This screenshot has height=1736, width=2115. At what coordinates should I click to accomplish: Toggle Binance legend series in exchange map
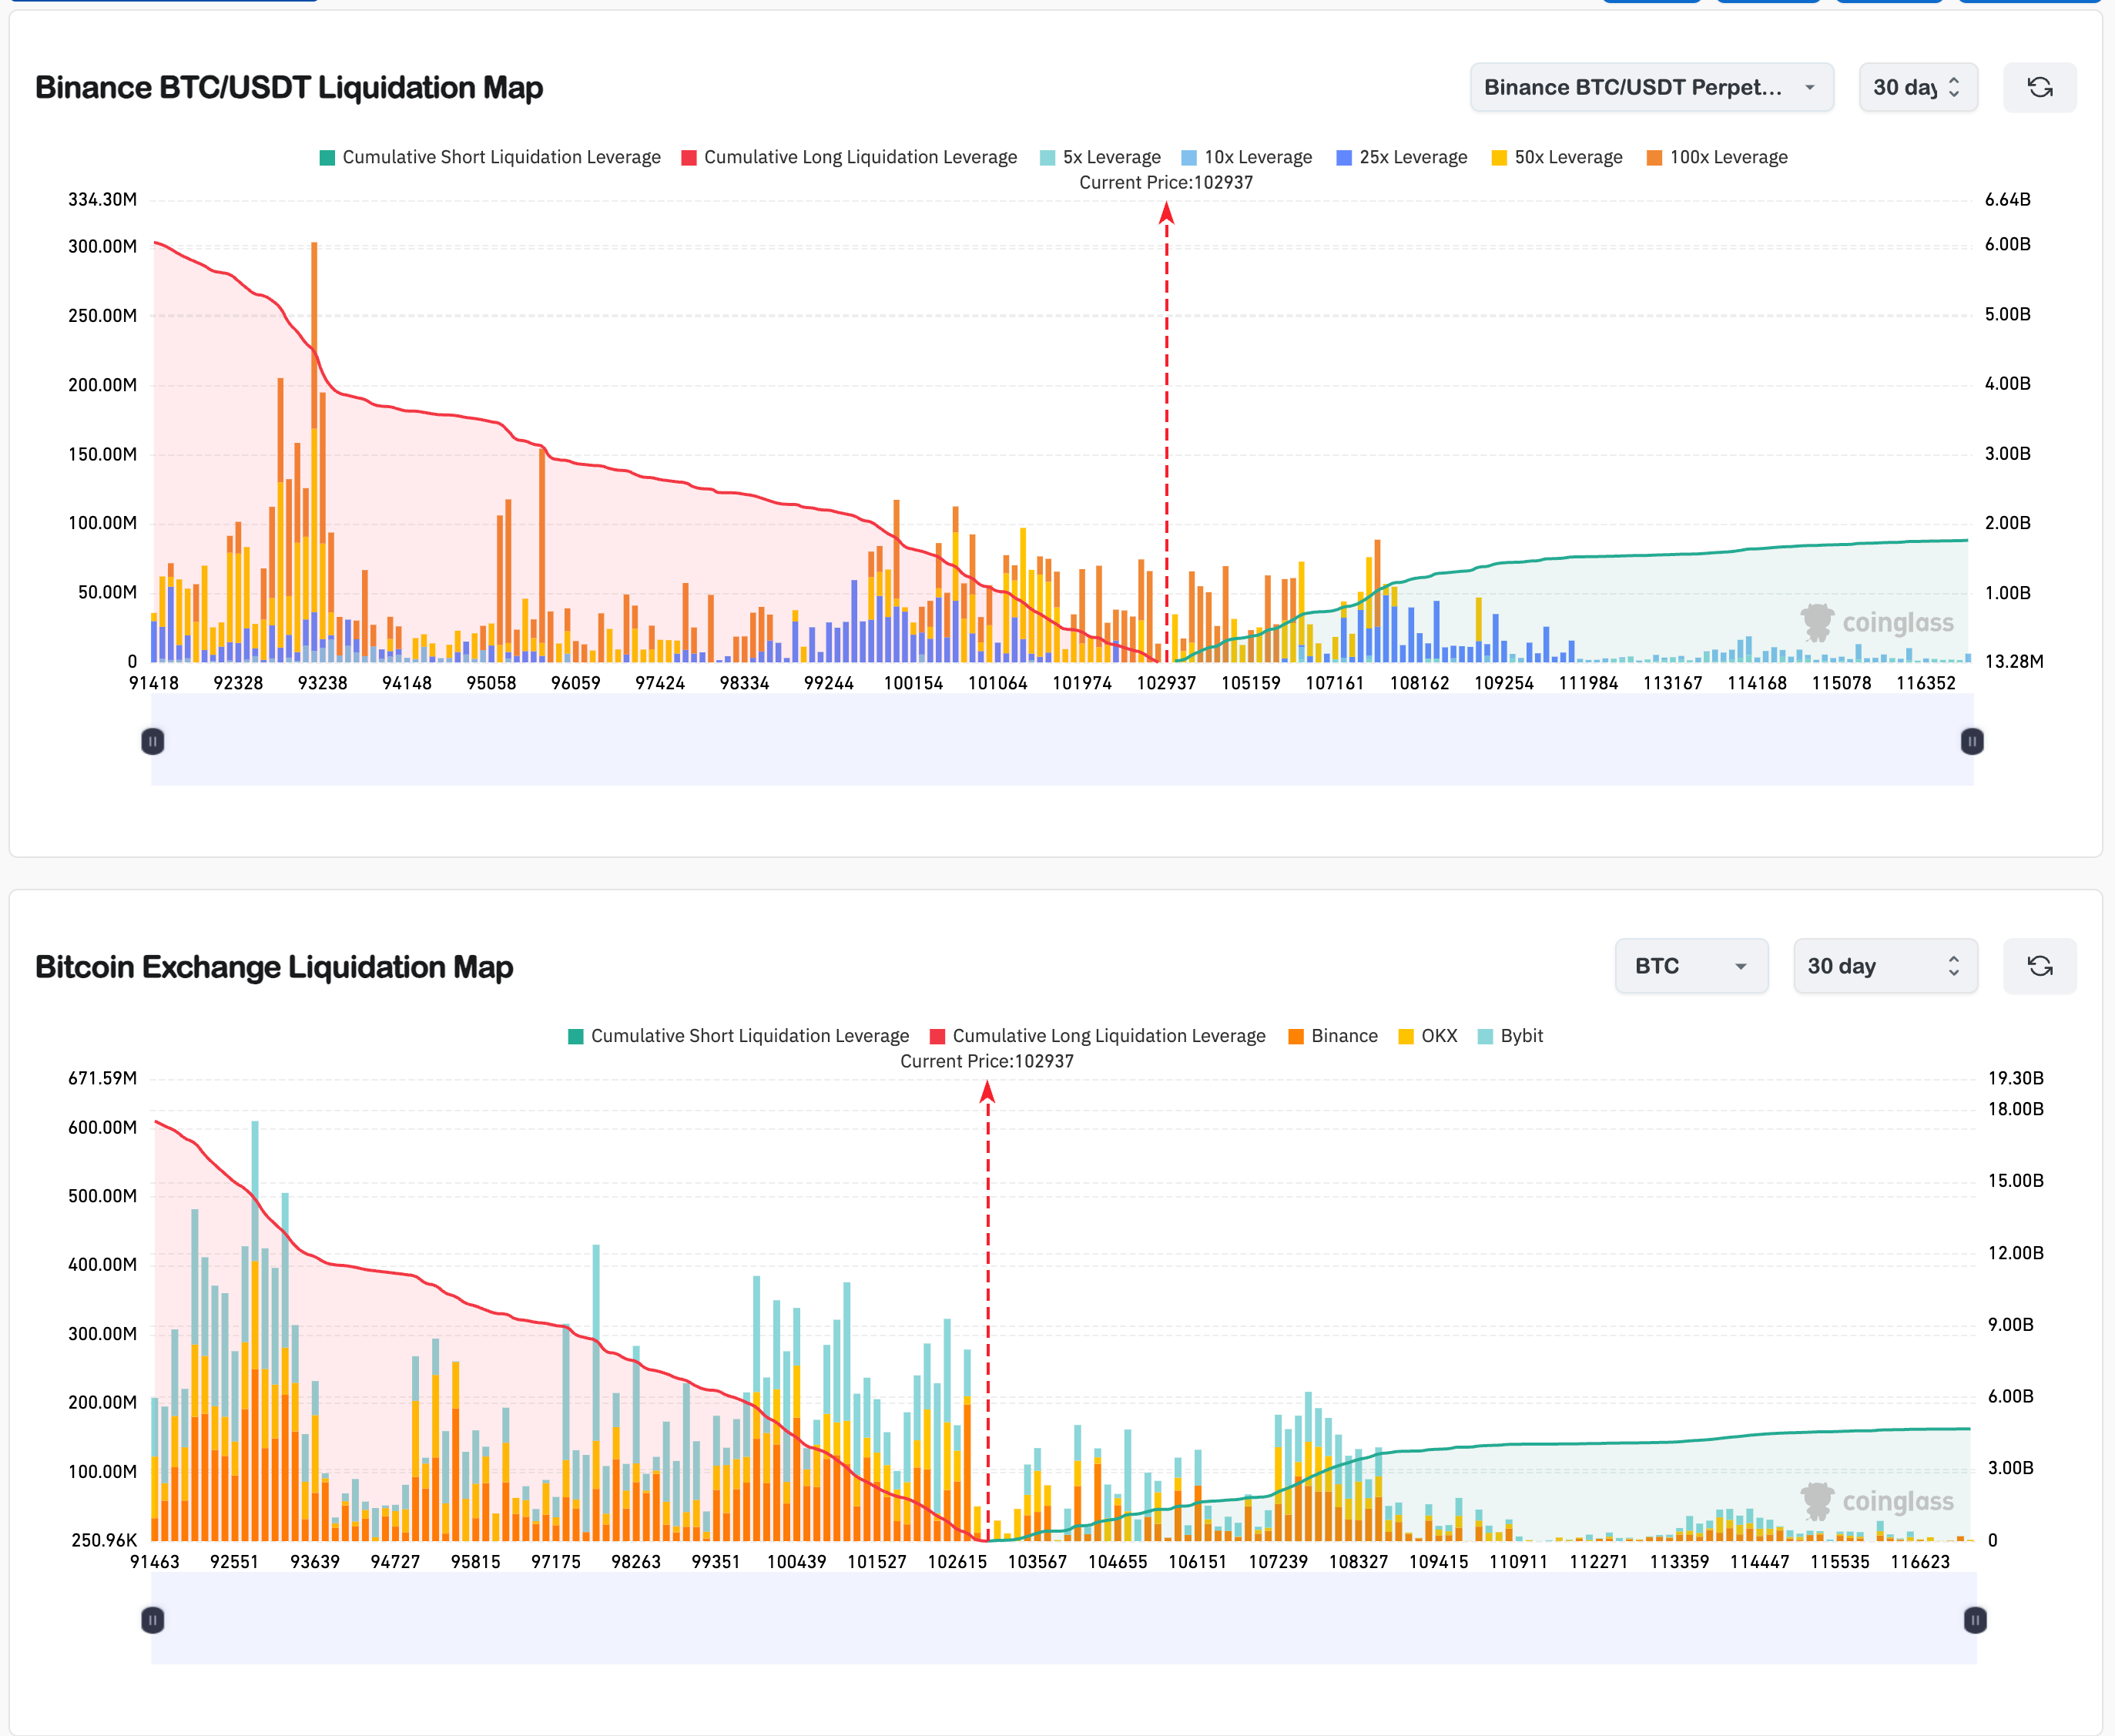pyautogui.click(x=1332, y=1036)
